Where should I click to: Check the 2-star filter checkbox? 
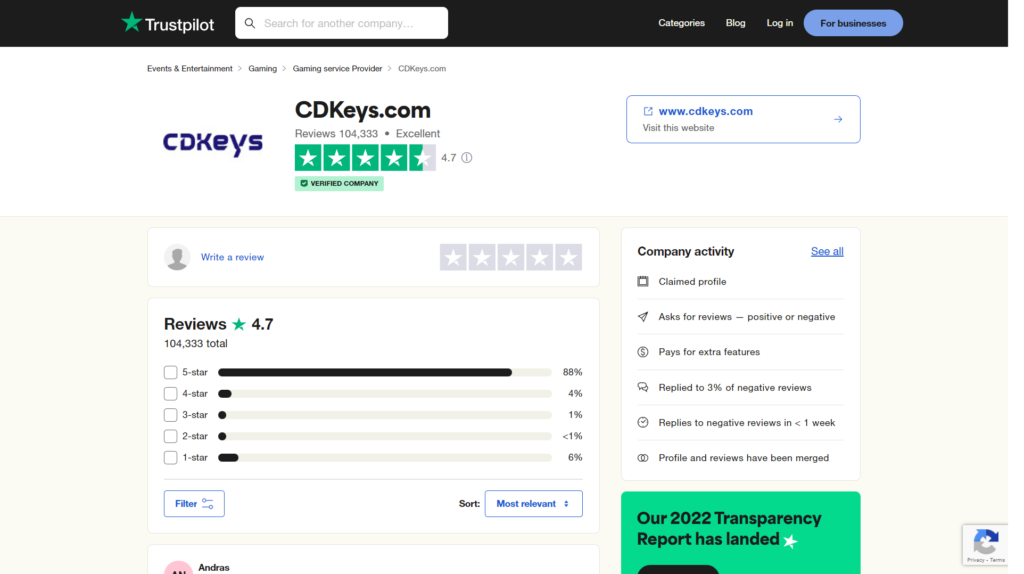pos(170,436)
